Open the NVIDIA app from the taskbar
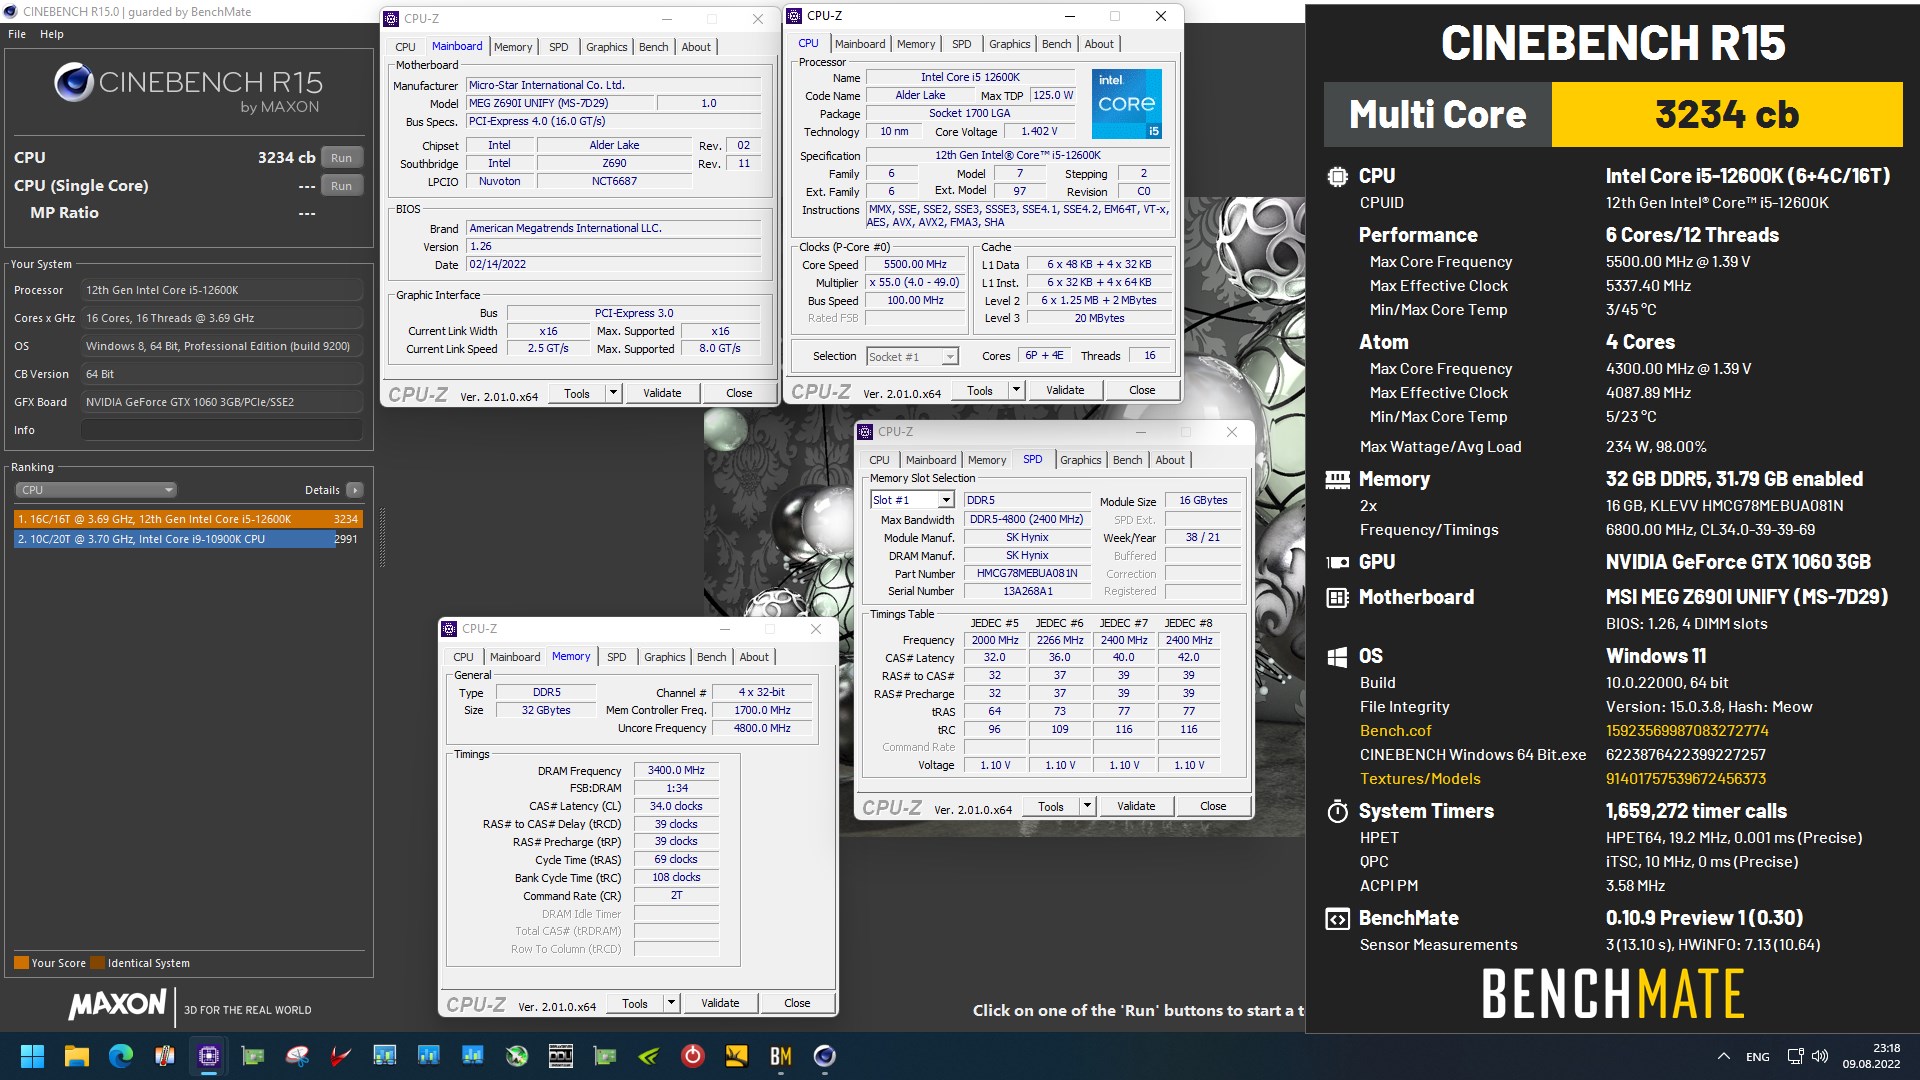Screen dimensions: 1920x1080 click(649, 1056)
